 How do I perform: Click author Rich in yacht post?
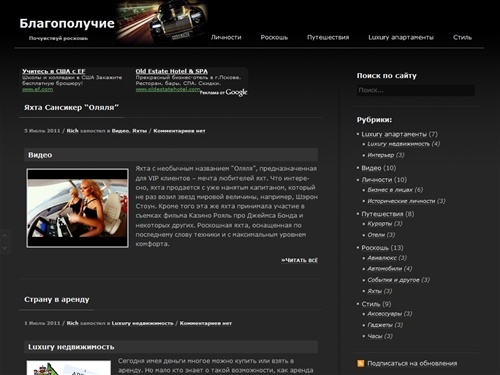[72, 131]
